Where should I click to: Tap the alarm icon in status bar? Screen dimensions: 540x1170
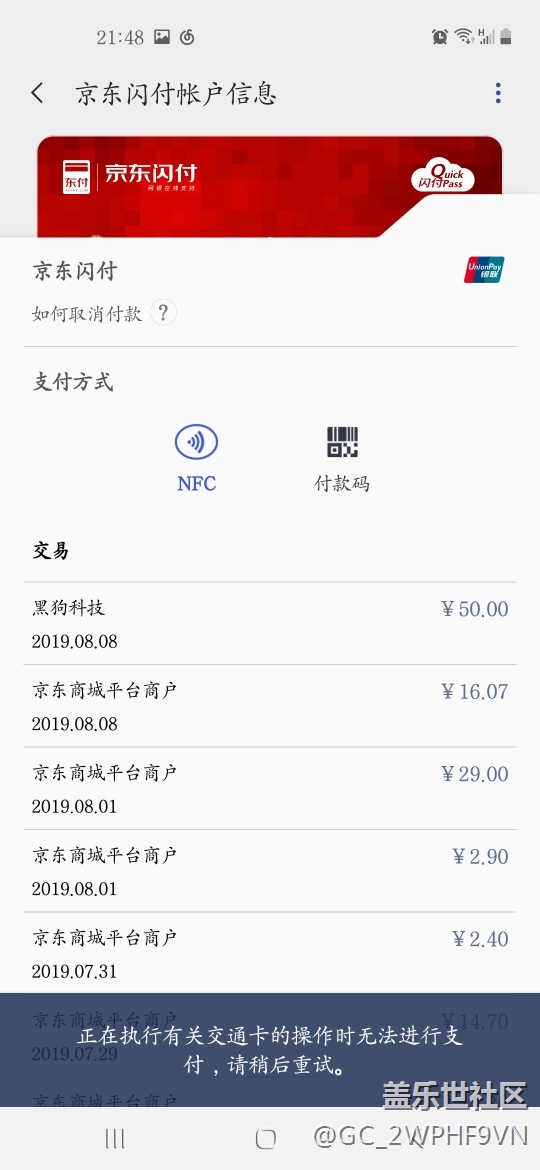[x=439, y=36]
